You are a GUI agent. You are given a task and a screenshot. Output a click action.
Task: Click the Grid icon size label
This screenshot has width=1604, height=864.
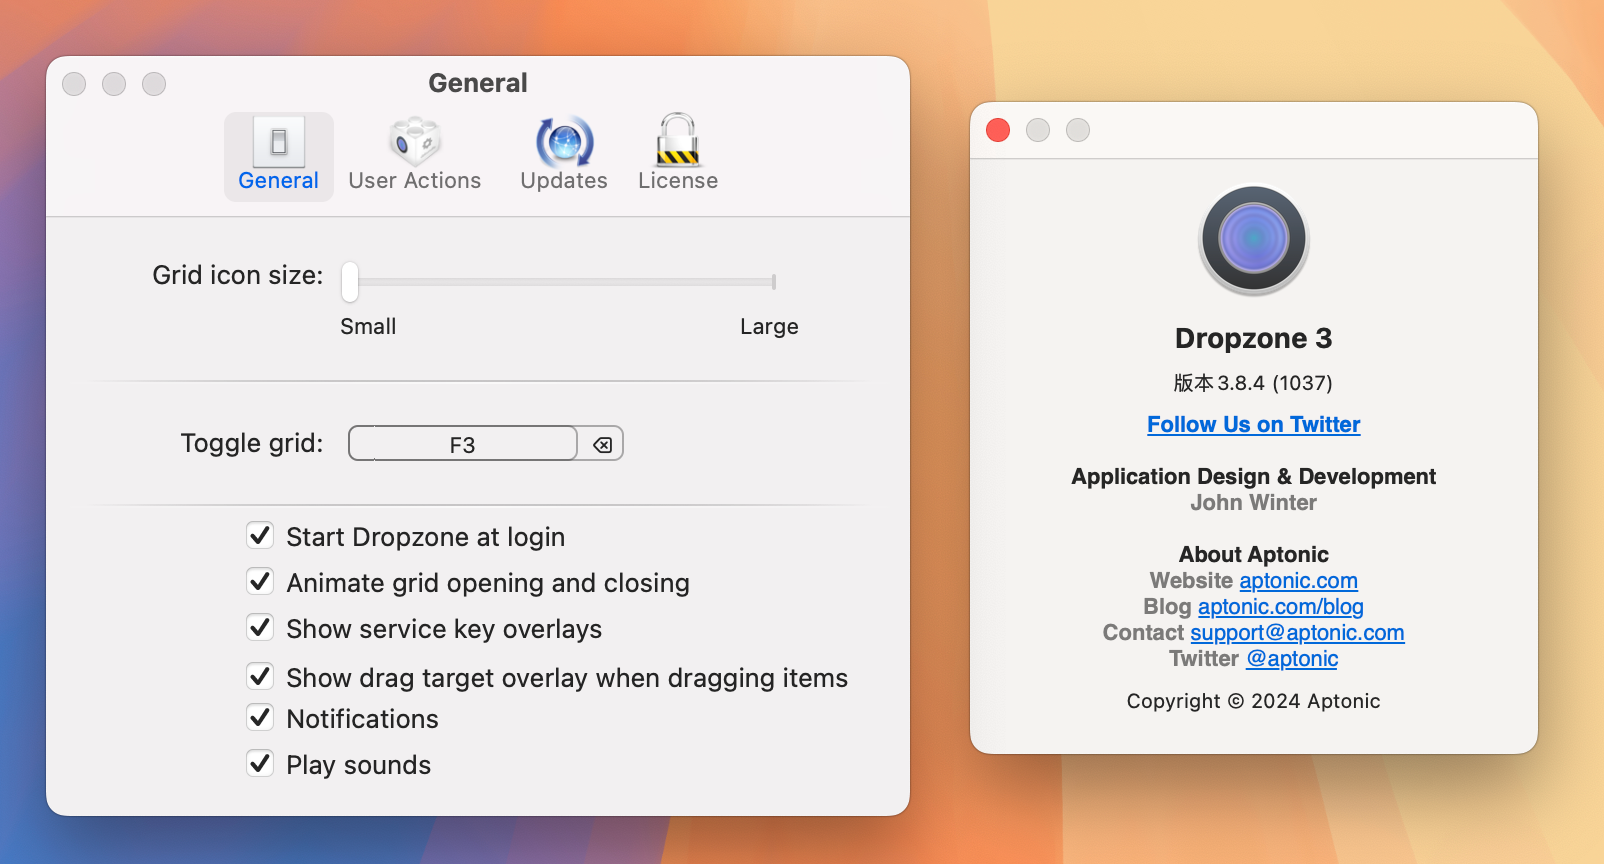(238, 275)
